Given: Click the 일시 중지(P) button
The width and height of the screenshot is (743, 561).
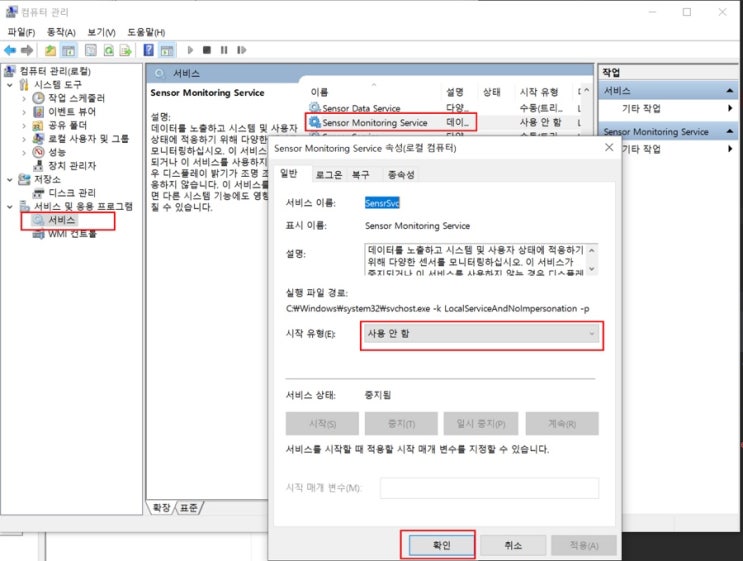Looking at the screenshot, I should [481, 424].
